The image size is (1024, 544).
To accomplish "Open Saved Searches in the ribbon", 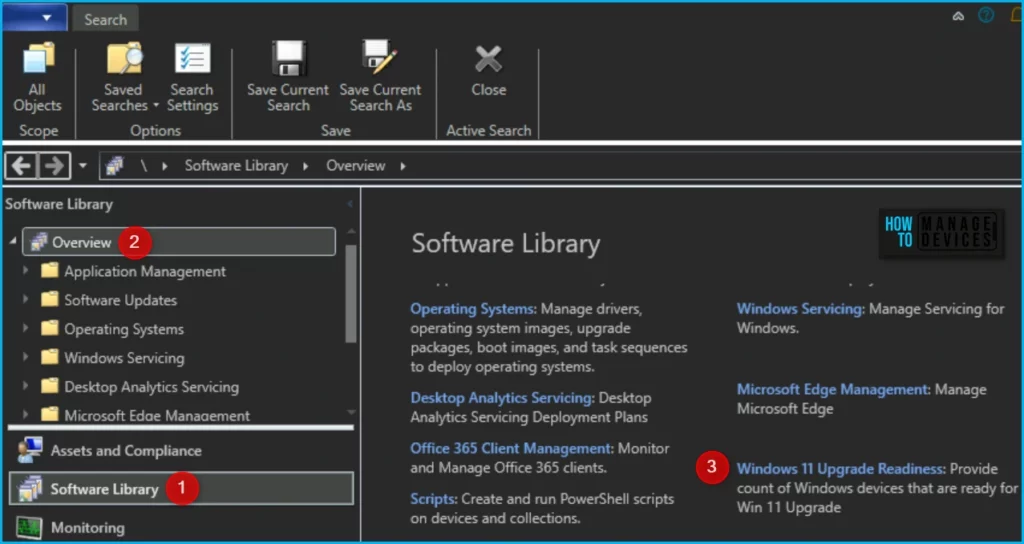I will click(124, 78).
